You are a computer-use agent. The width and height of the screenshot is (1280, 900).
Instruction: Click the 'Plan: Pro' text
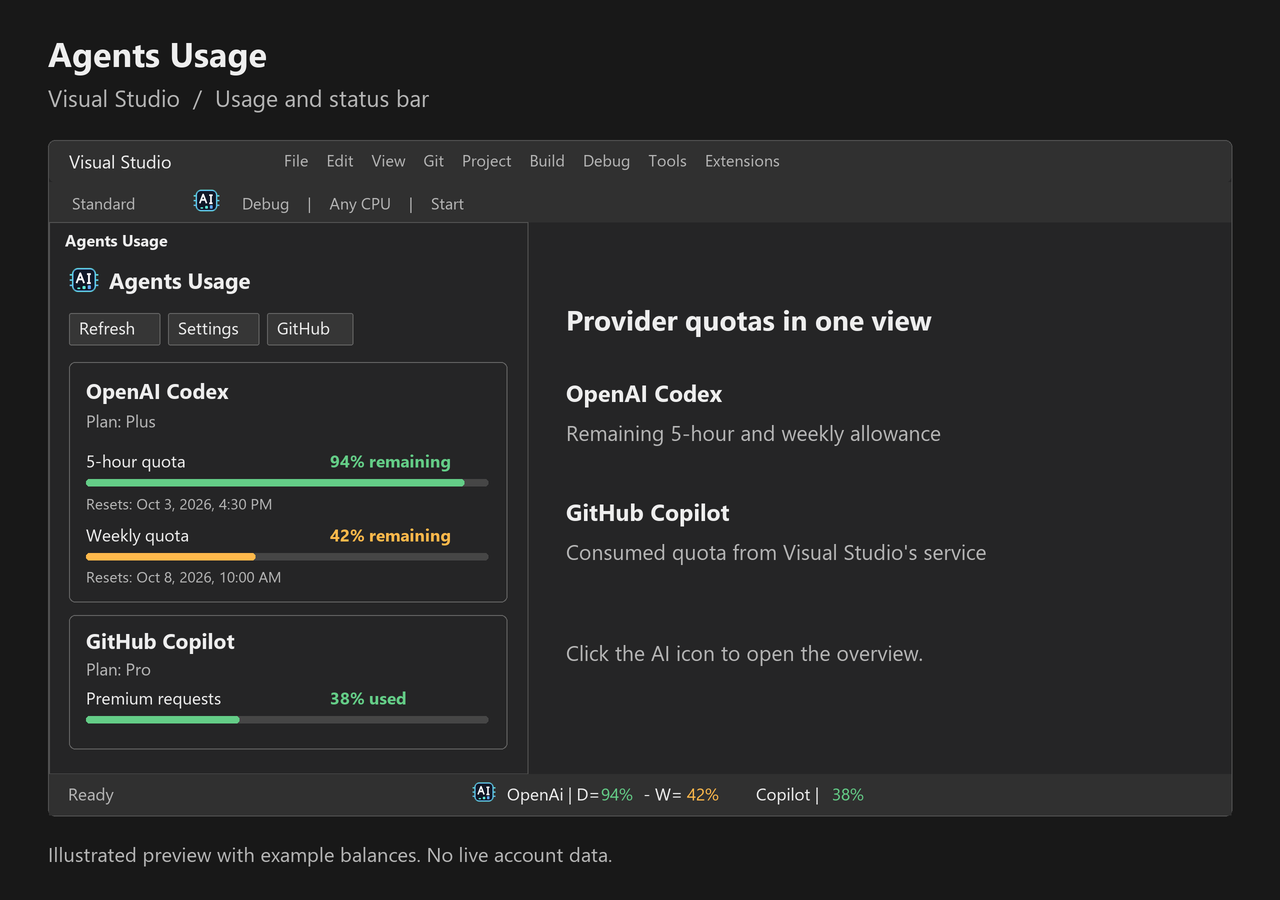coord(118,670)
